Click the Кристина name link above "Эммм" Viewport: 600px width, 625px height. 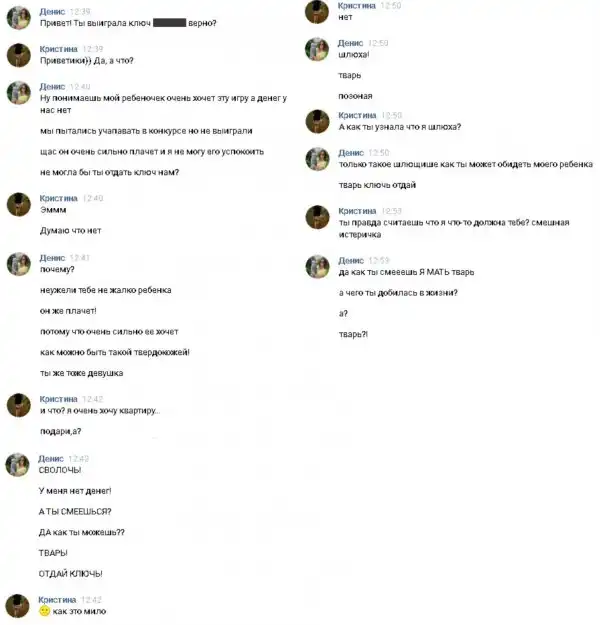coord(59,198)
